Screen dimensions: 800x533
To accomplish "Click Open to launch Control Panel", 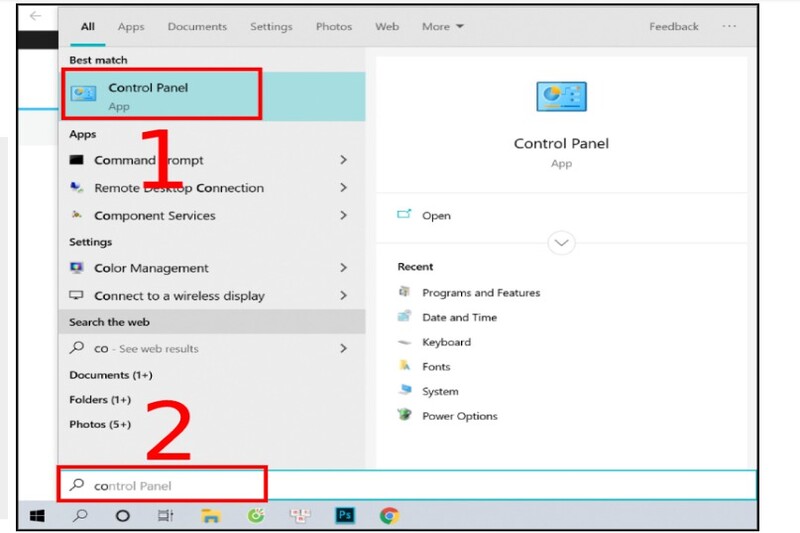I will click(x=436, y=215).
